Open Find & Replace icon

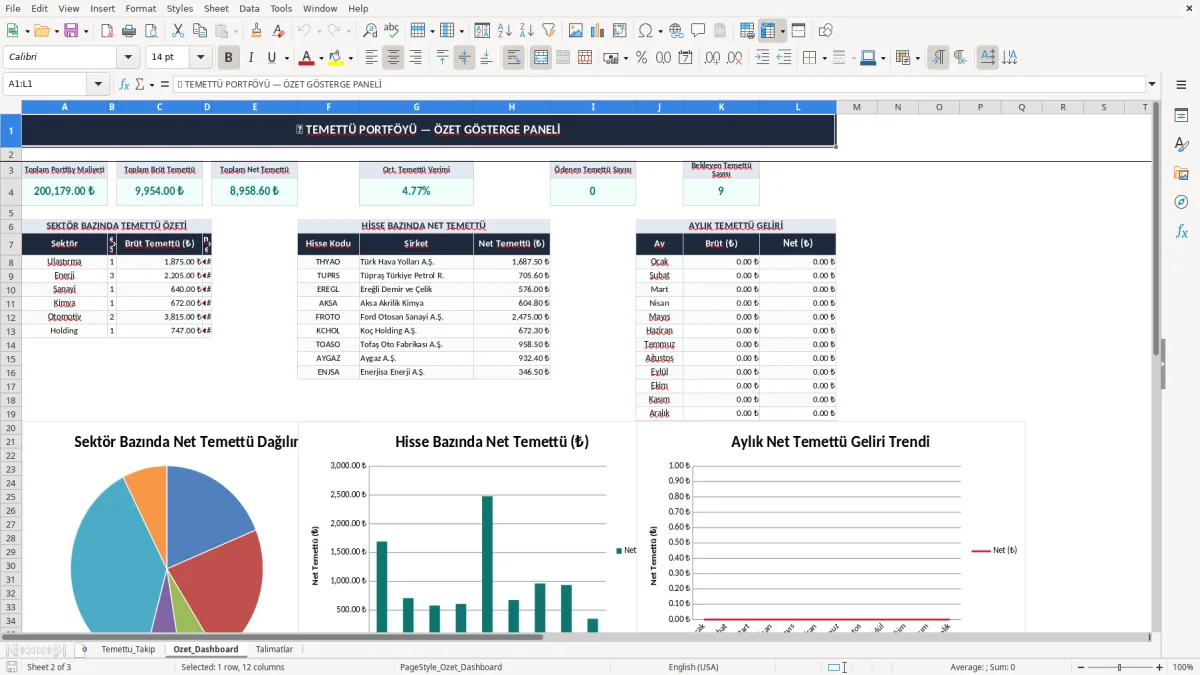(x=370, y=31)
